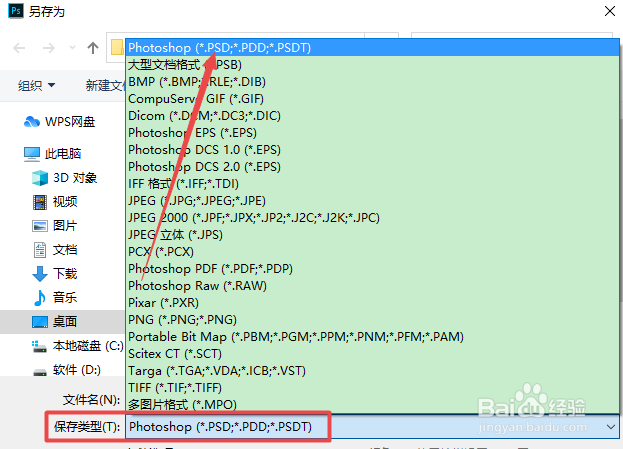This screenshot has height=449, width=623.
Task: Close the 另存为 dialog
Action: click(x=610, y=11)
